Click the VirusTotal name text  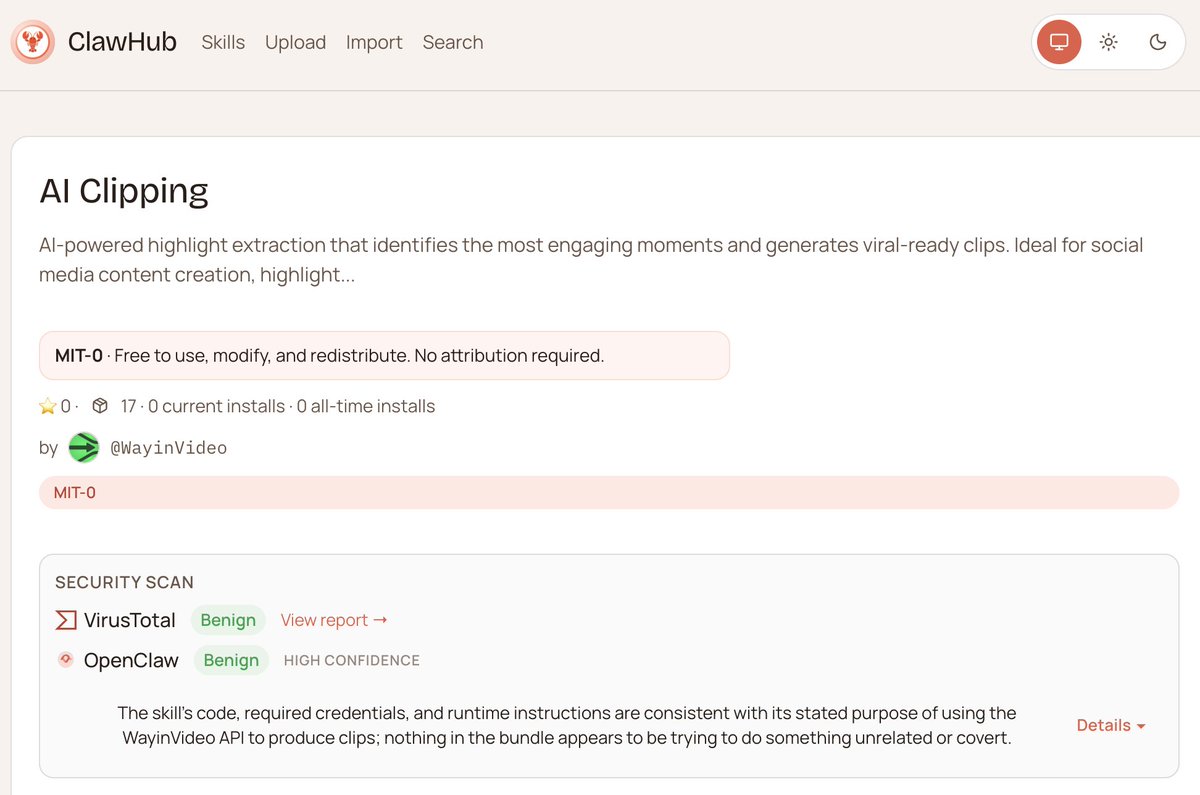pos(130,620)
